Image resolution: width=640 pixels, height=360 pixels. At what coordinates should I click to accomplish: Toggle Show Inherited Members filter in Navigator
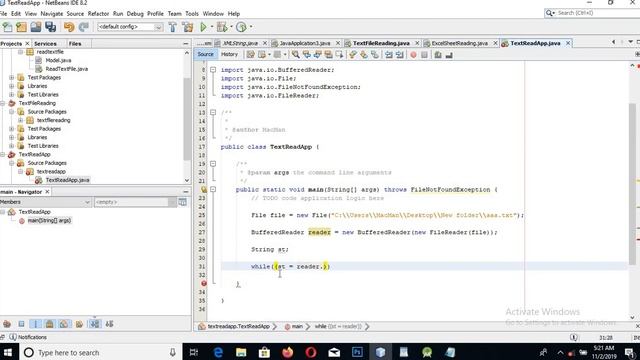click(7, 324)
